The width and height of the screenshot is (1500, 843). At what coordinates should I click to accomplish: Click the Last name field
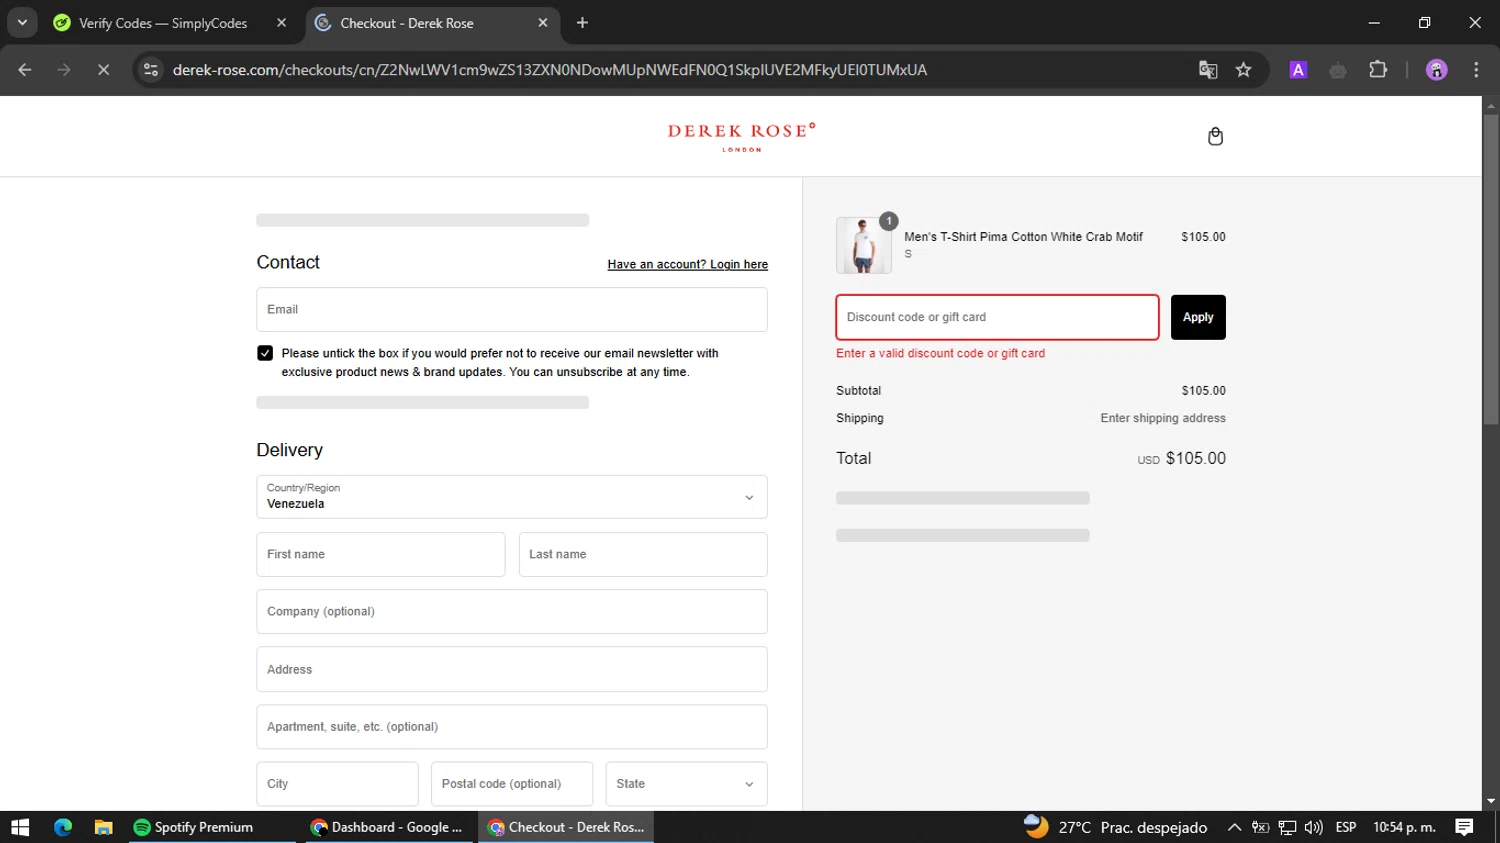[643, 554]
